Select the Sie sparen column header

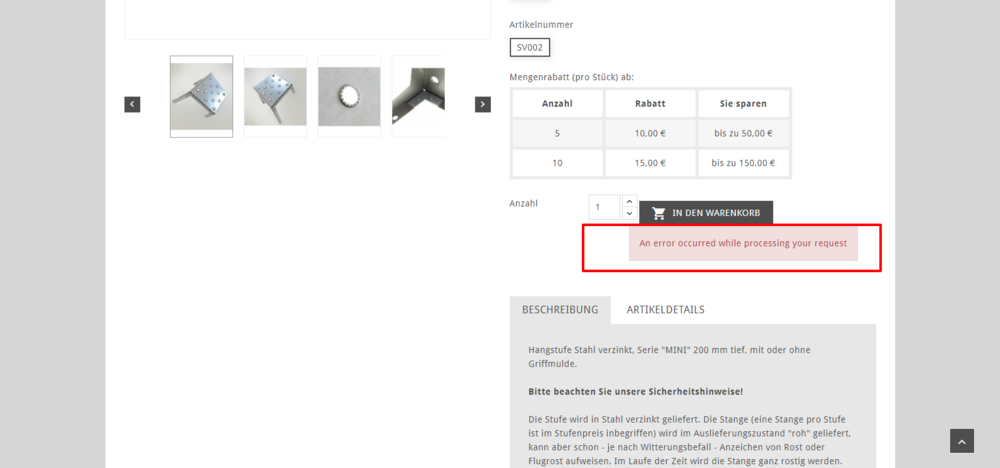click(x=744, y=103)
